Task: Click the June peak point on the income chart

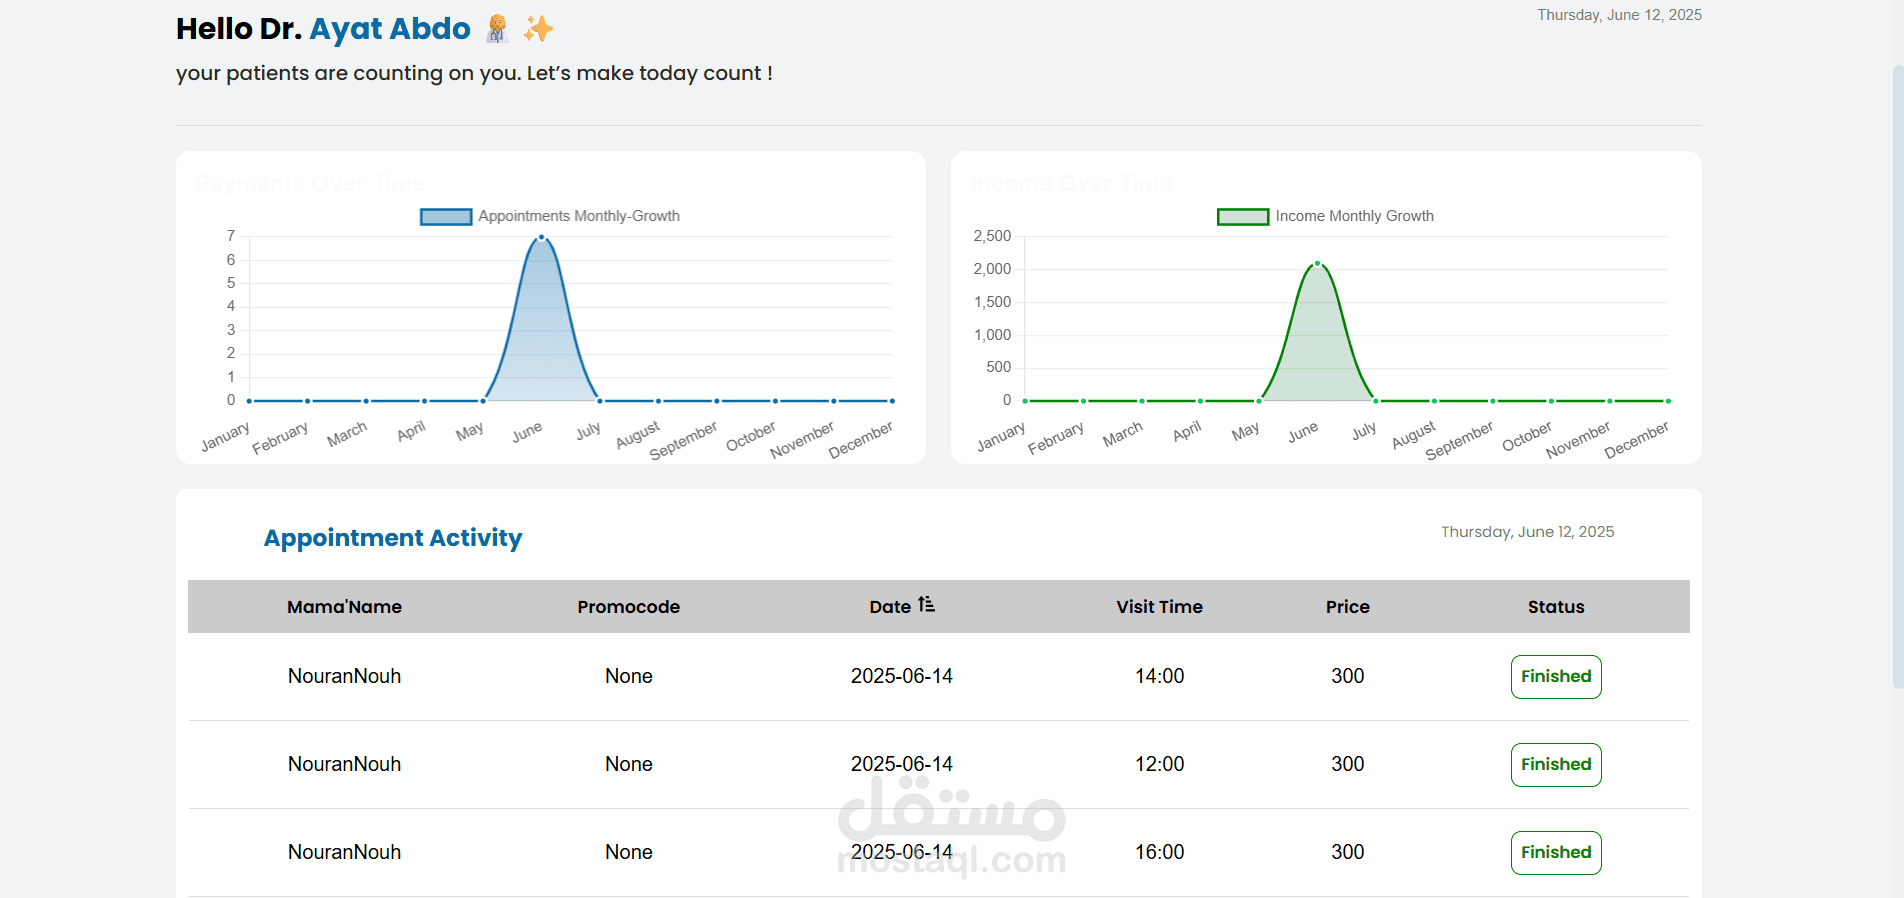Action: [1317, 264]
